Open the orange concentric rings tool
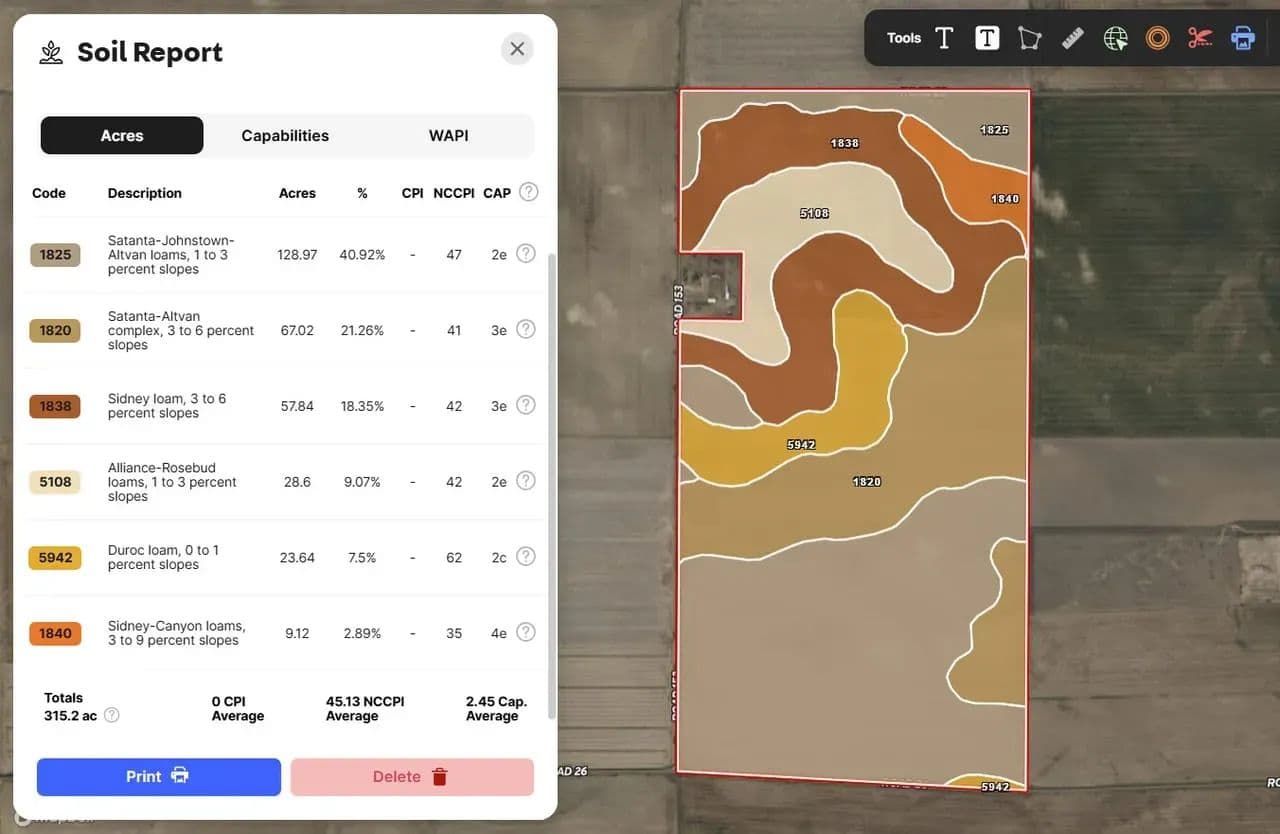Viewport: 1280px width, 834px height. [x=1158, y=38]
